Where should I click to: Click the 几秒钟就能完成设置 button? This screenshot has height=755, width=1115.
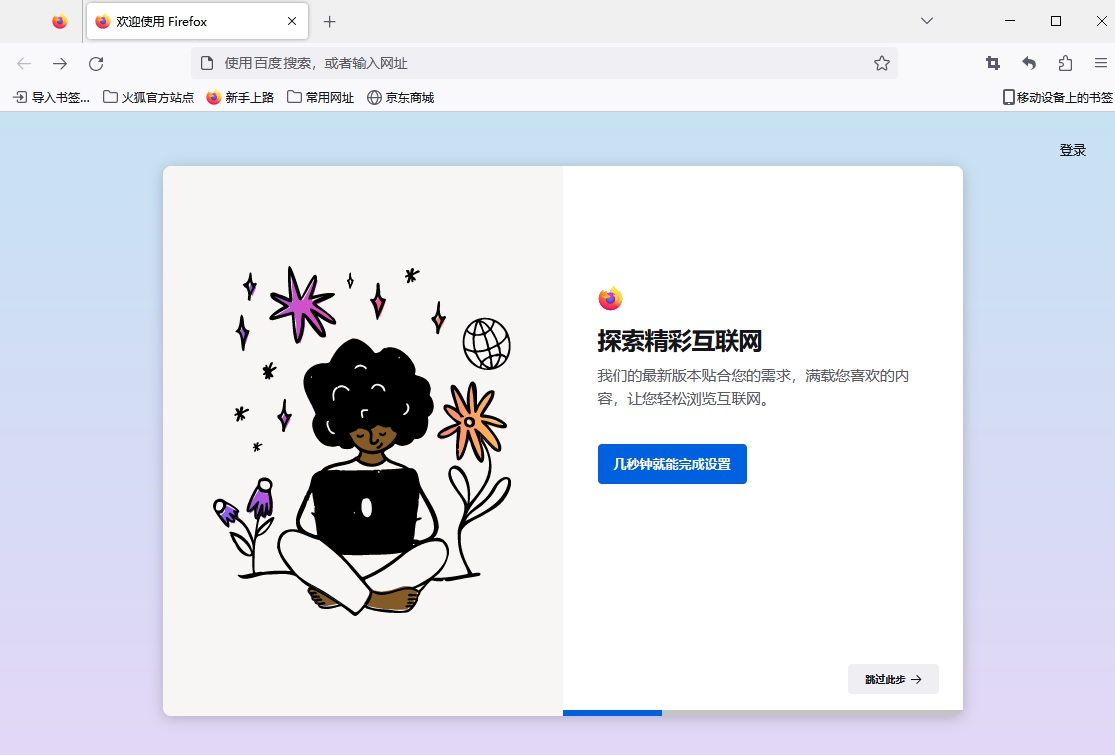click(672, 464)
